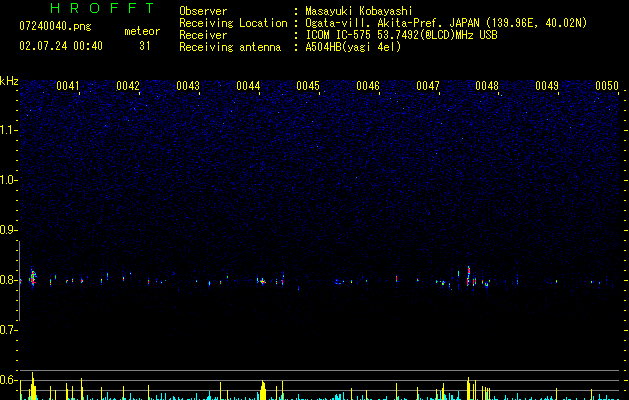Click the Ogata-vill. Akita-Pref. JAPAN location text
This screenshot has height=400, width=629.
pos(446,23)
